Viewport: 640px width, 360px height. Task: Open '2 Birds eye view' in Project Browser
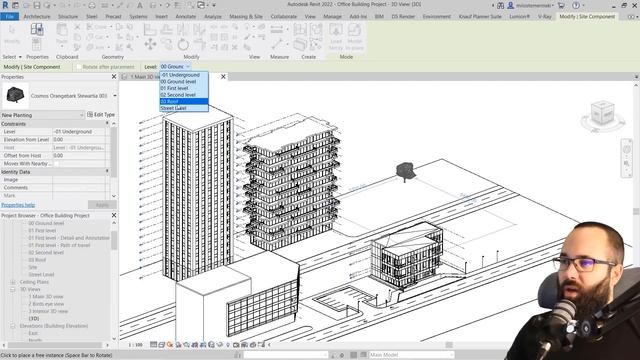(46, 304)
